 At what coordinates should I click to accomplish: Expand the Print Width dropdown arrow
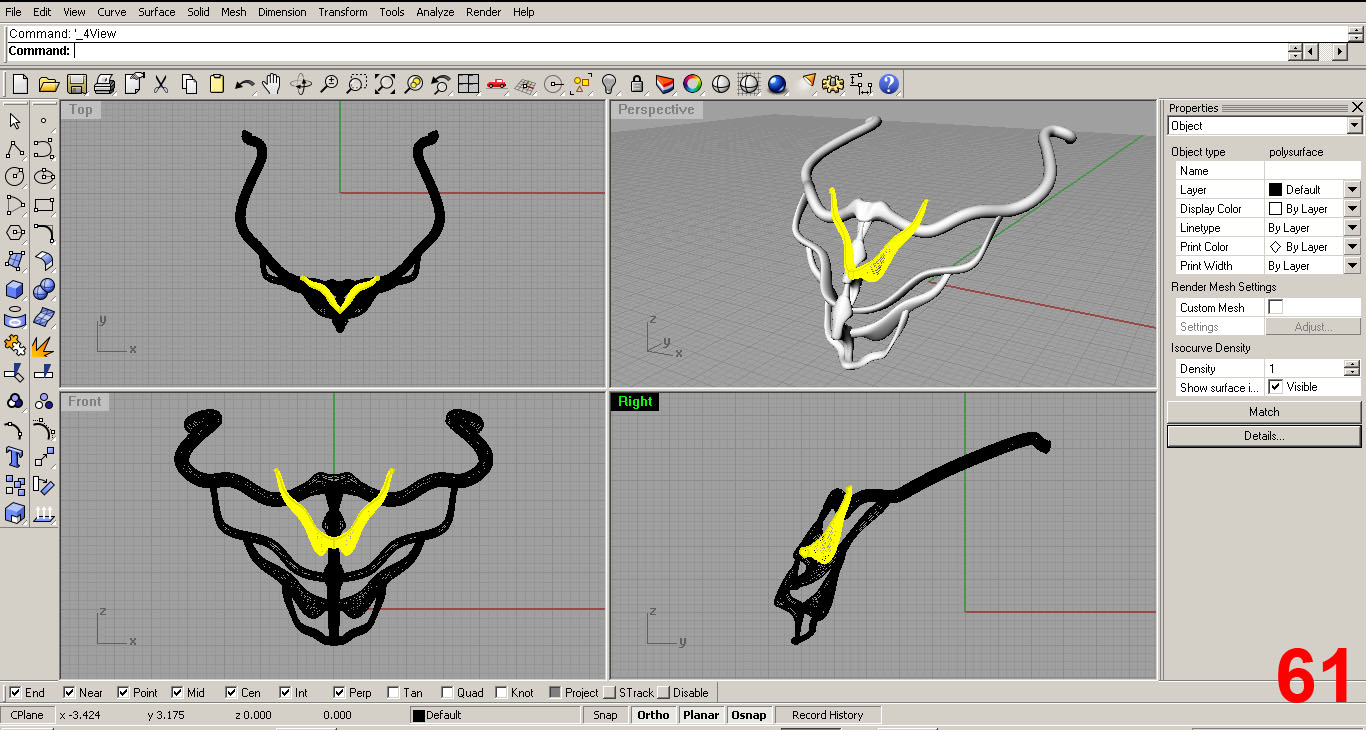(1352, 265)
